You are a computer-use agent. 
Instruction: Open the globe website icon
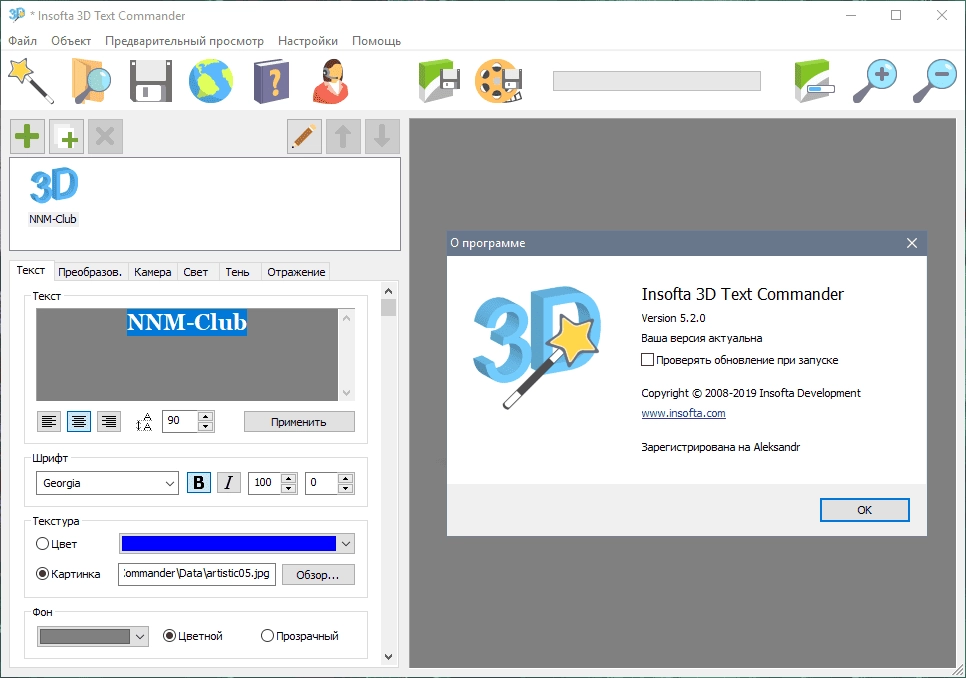(x=211, y=81)
